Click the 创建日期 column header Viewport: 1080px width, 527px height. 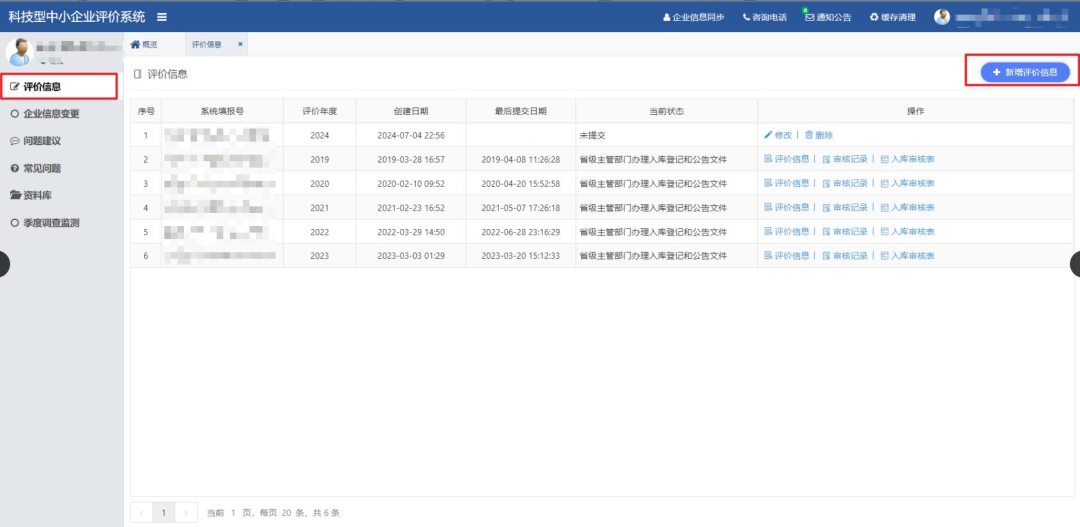(411, 111)
